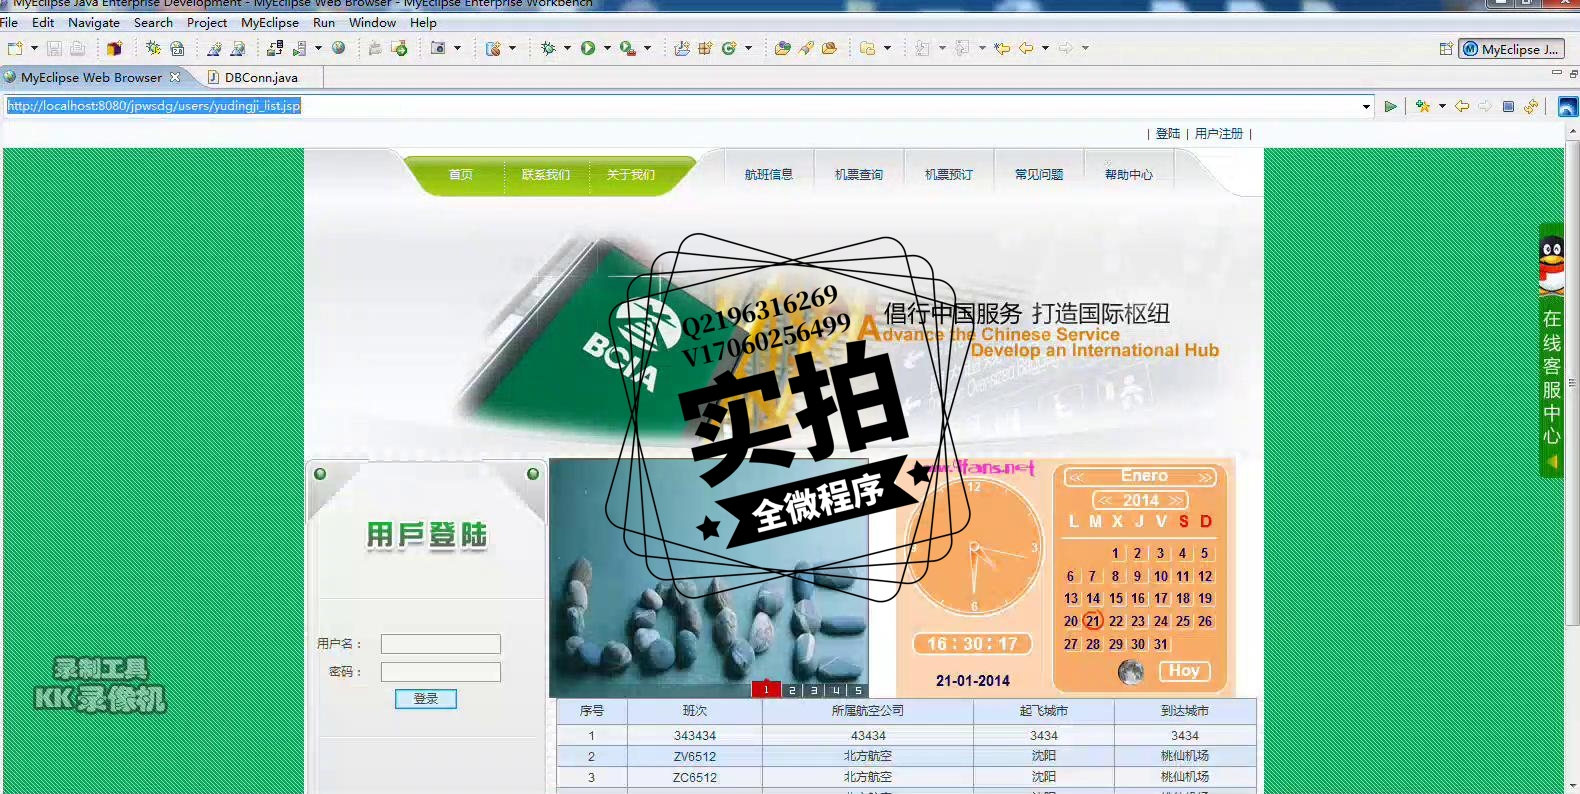This screenshot has width=1580, height=794.
Task: Click the browser Back arrow icon
Action: (x=1462, y=106)
